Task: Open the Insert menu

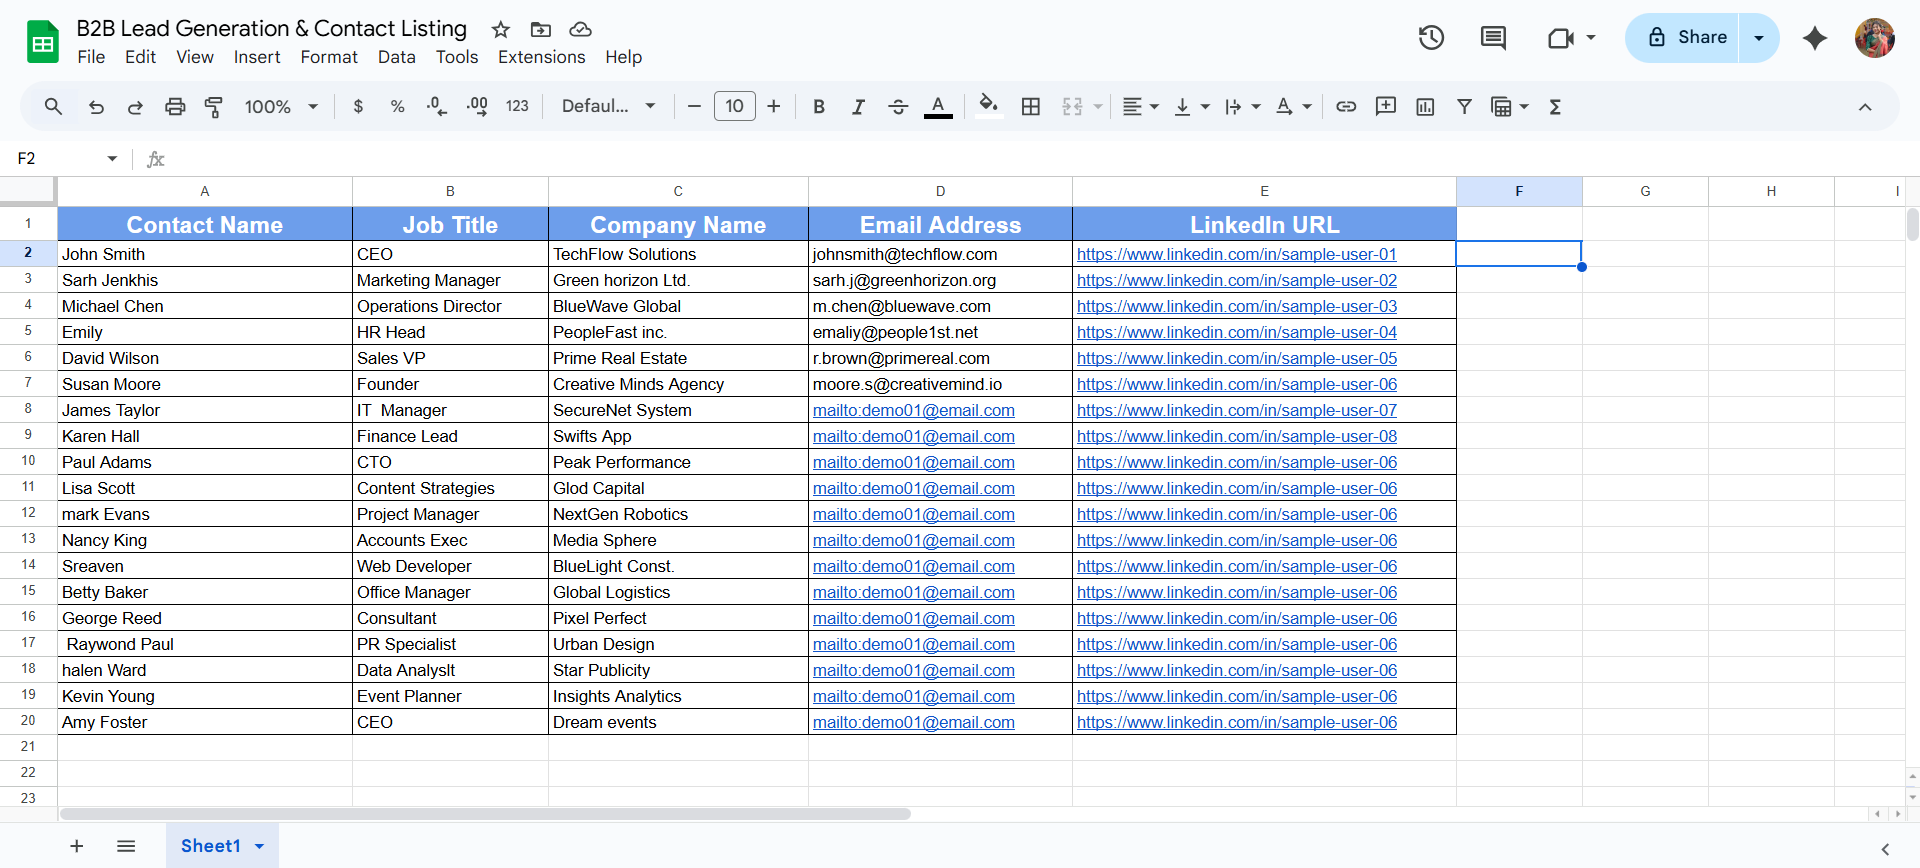Action: [257, 57]
